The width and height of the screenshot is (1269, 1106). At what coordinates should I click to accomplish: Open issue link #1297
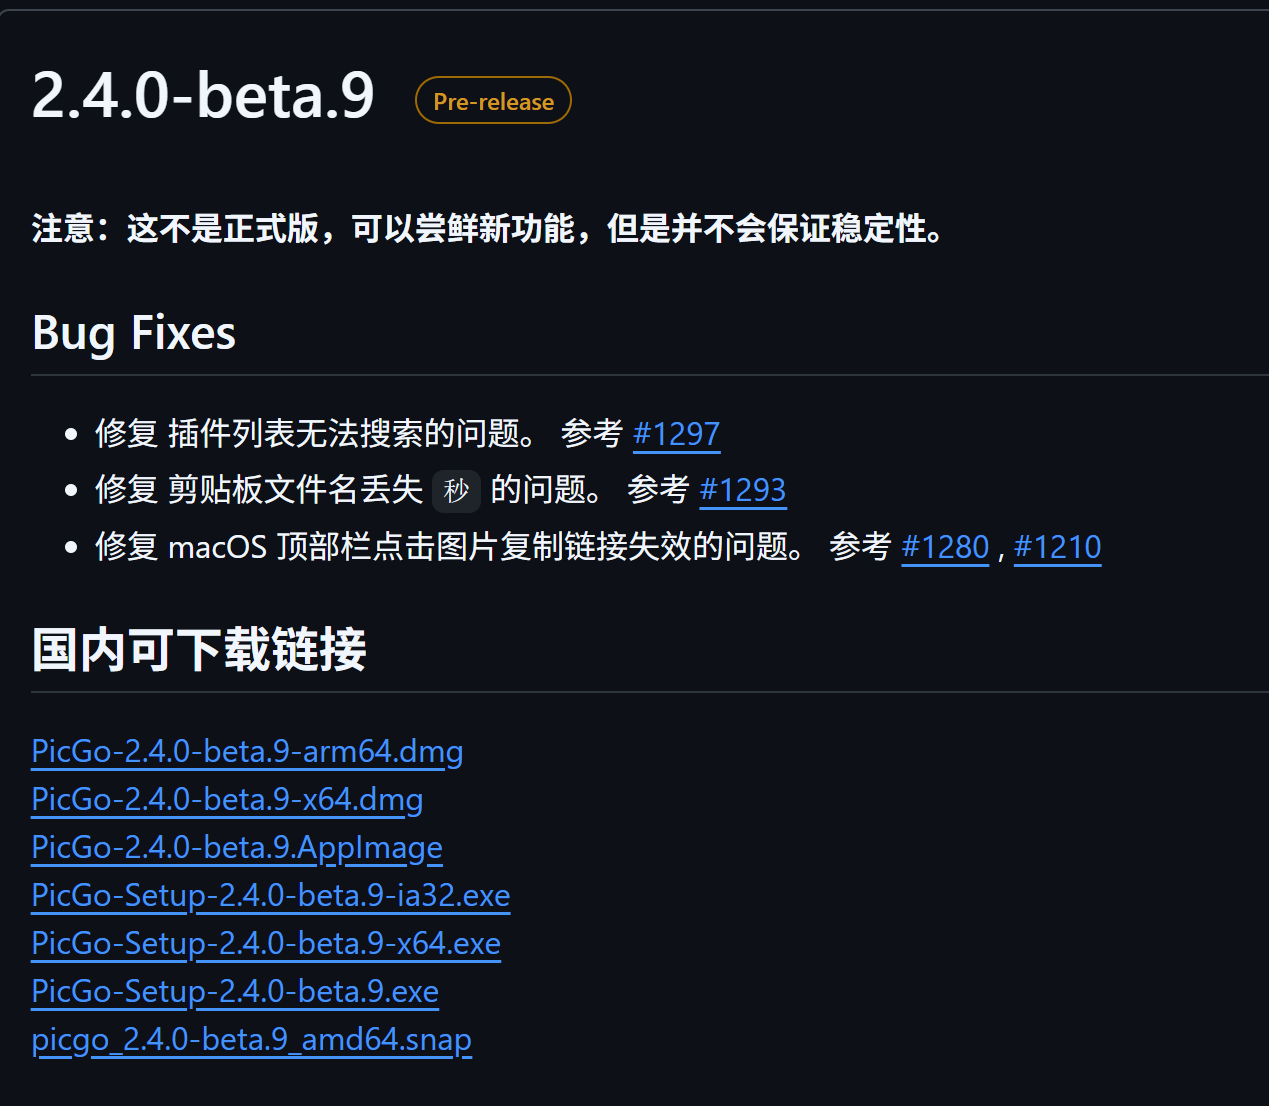point(677,434)
